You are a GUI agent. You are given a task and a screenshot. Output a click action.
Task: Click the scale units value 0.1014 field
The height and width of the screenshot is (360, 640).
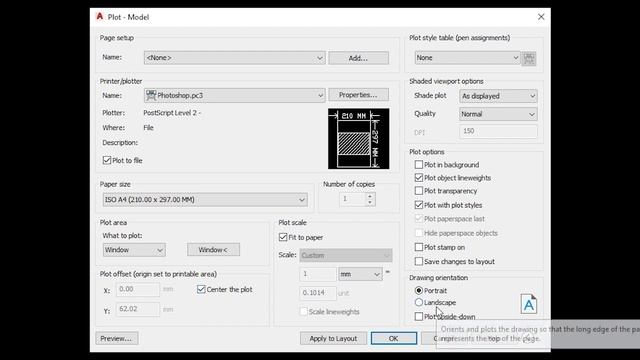coord(318,293)
